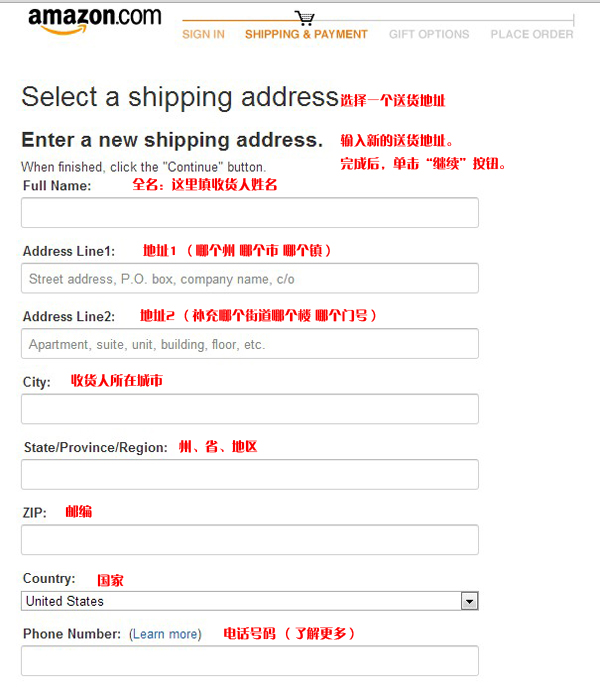The image size is (600, 691).
Task: Select the ZIP code field
Action: [249, 540]
